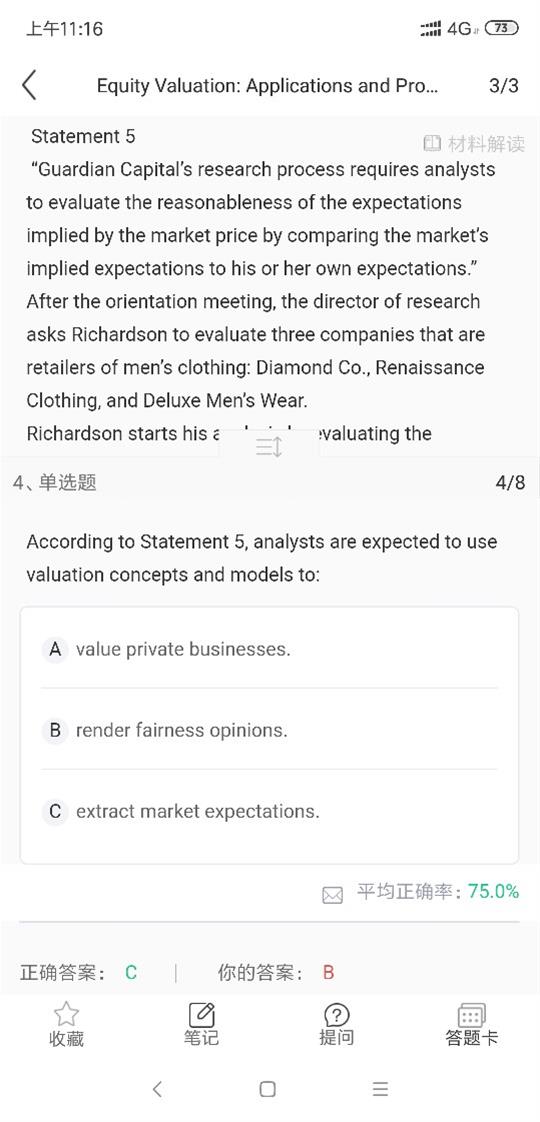Ask a question via 提问 icon

click(x=336, y=1024)
